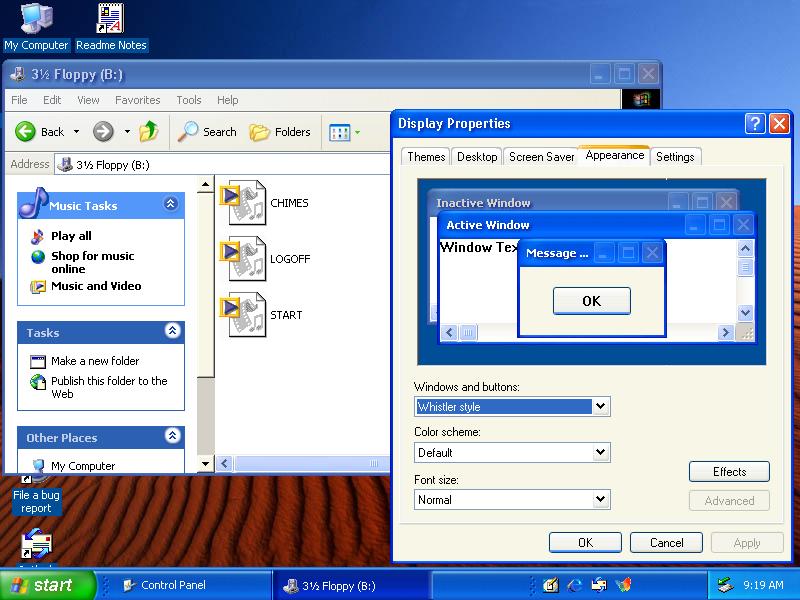The image size is (800, 600).
Task: Toggle the Folders pane button
Action: 280,132
